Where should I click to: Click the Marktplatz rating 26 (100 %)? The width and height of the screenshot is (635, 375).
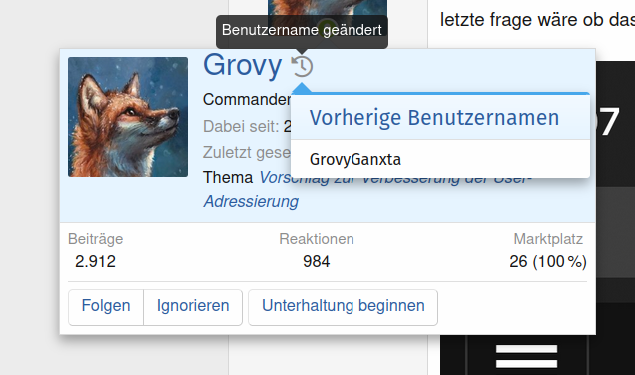pos(548,262)
